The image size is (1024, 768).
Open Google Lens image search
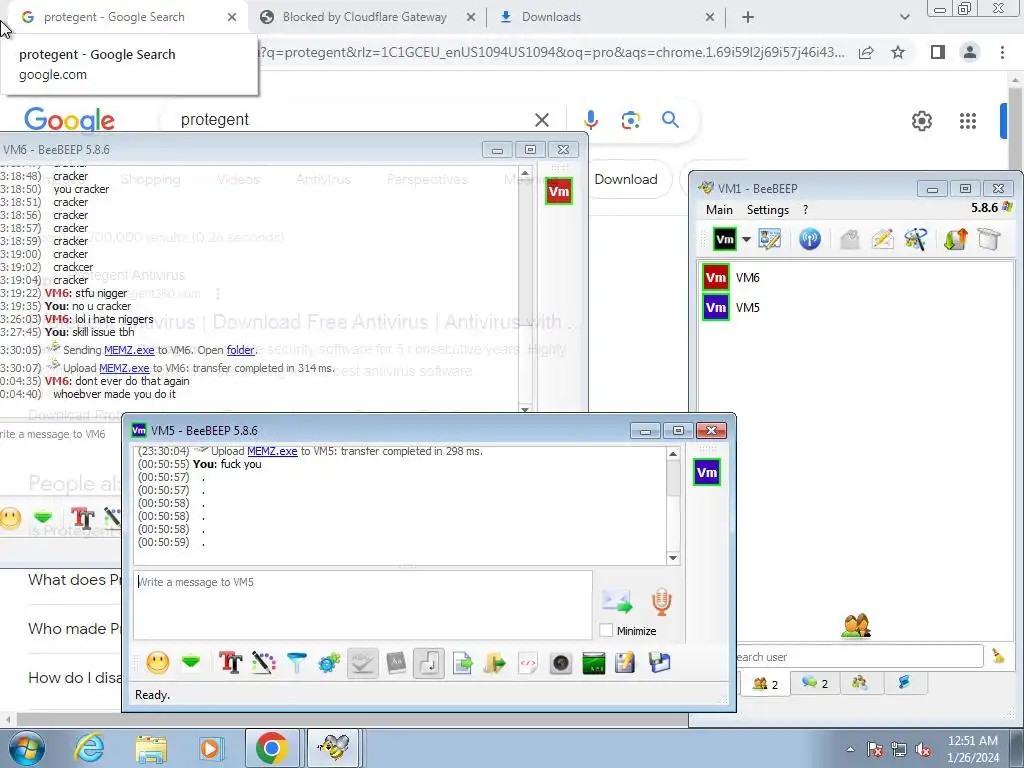[630, 120]
